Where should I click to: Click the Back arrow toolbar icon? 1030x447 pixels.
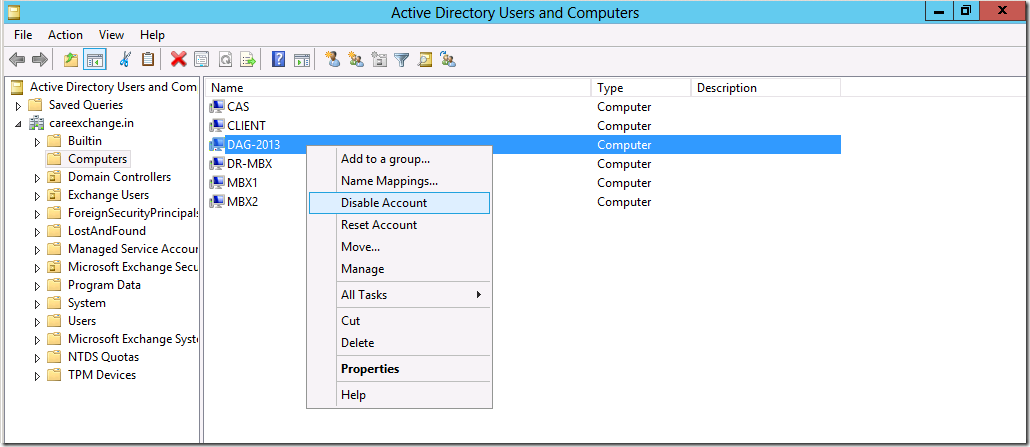17,60
